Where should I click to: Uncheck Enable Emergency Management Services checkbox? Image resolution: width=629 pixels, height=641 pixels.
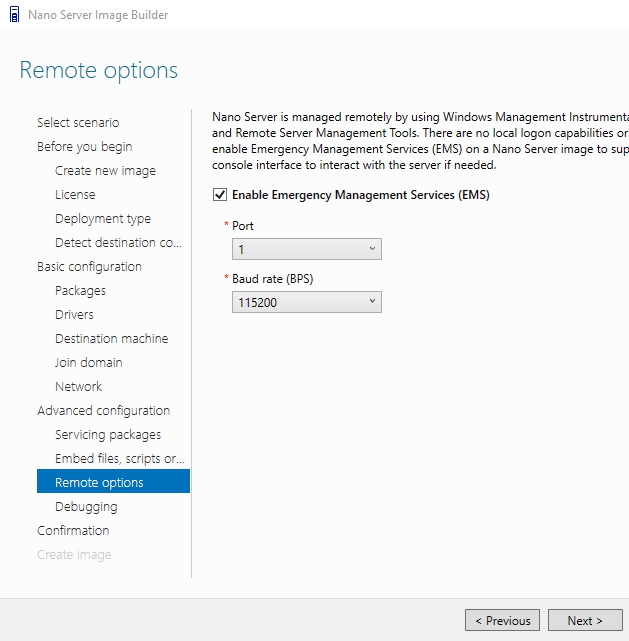click(220, 195)
